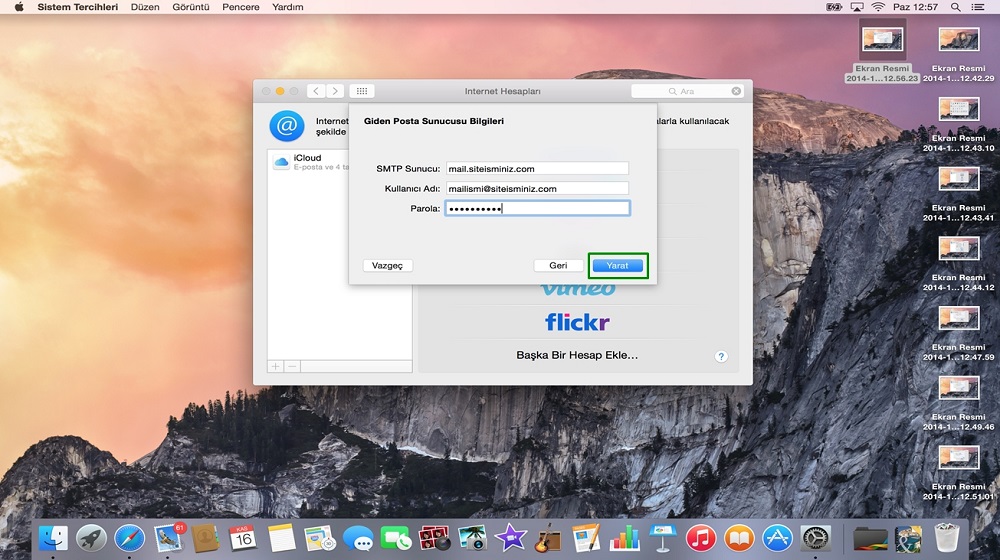The width and height of the screenshot is (1000, 560).
Task: Open iPhoto camera icon in dock
Action: [473, 538]
